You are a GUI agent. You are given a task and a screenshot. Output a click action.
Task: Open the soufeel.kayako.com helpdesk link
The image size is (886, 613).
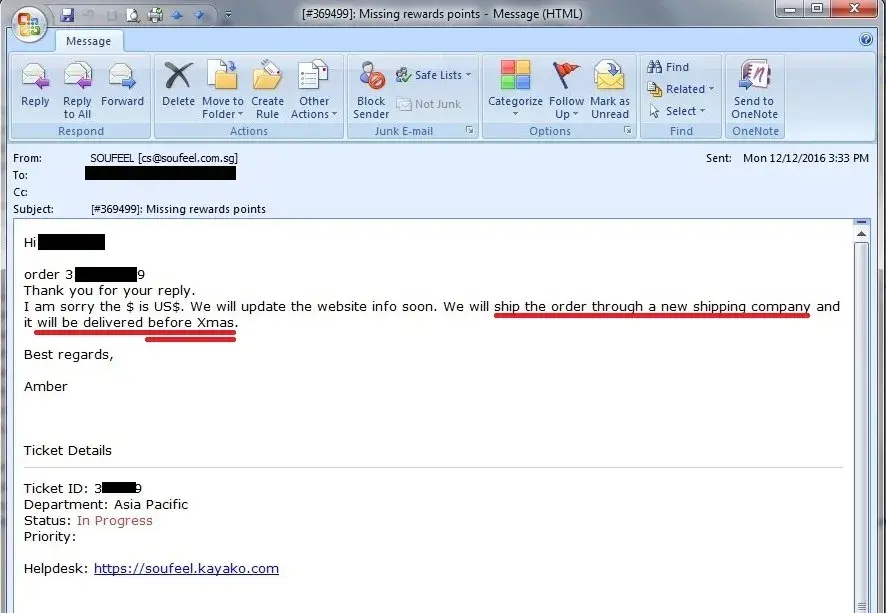click(186, 568)
